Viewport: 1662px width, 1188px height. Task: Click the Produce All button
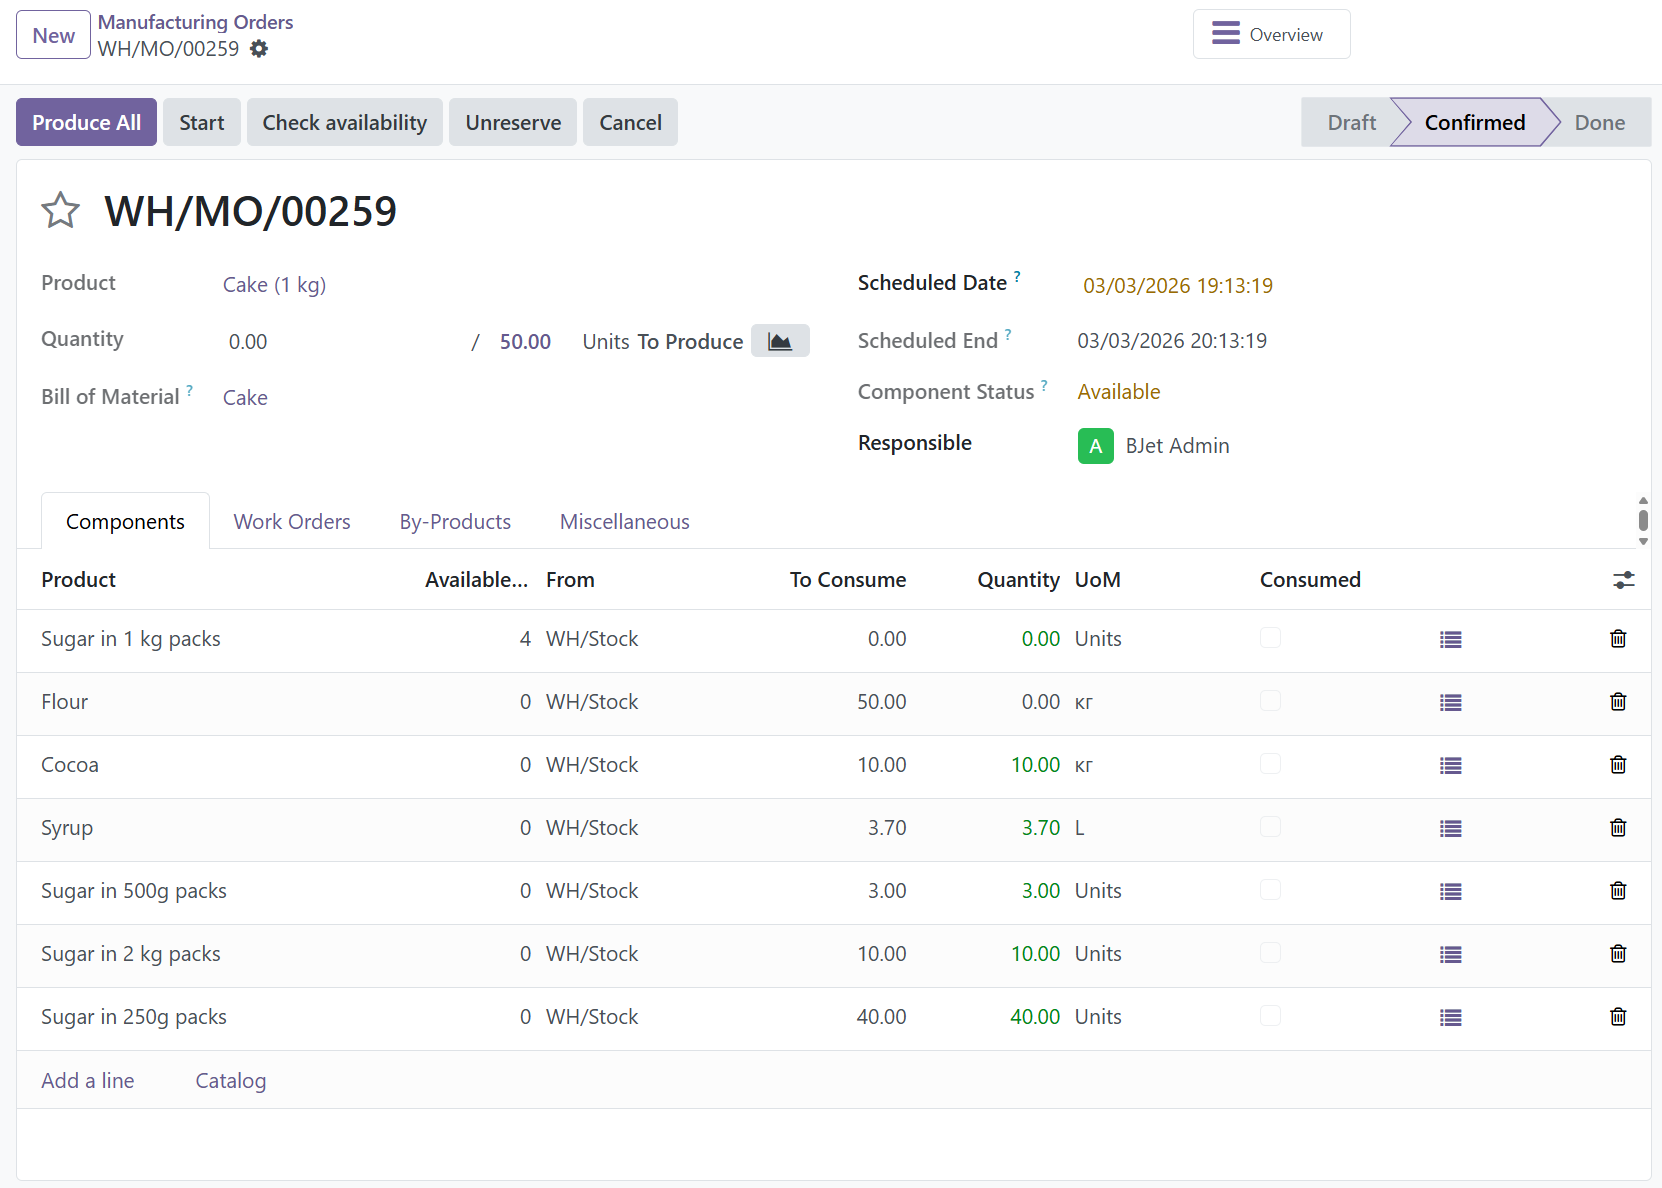point(86,123)
